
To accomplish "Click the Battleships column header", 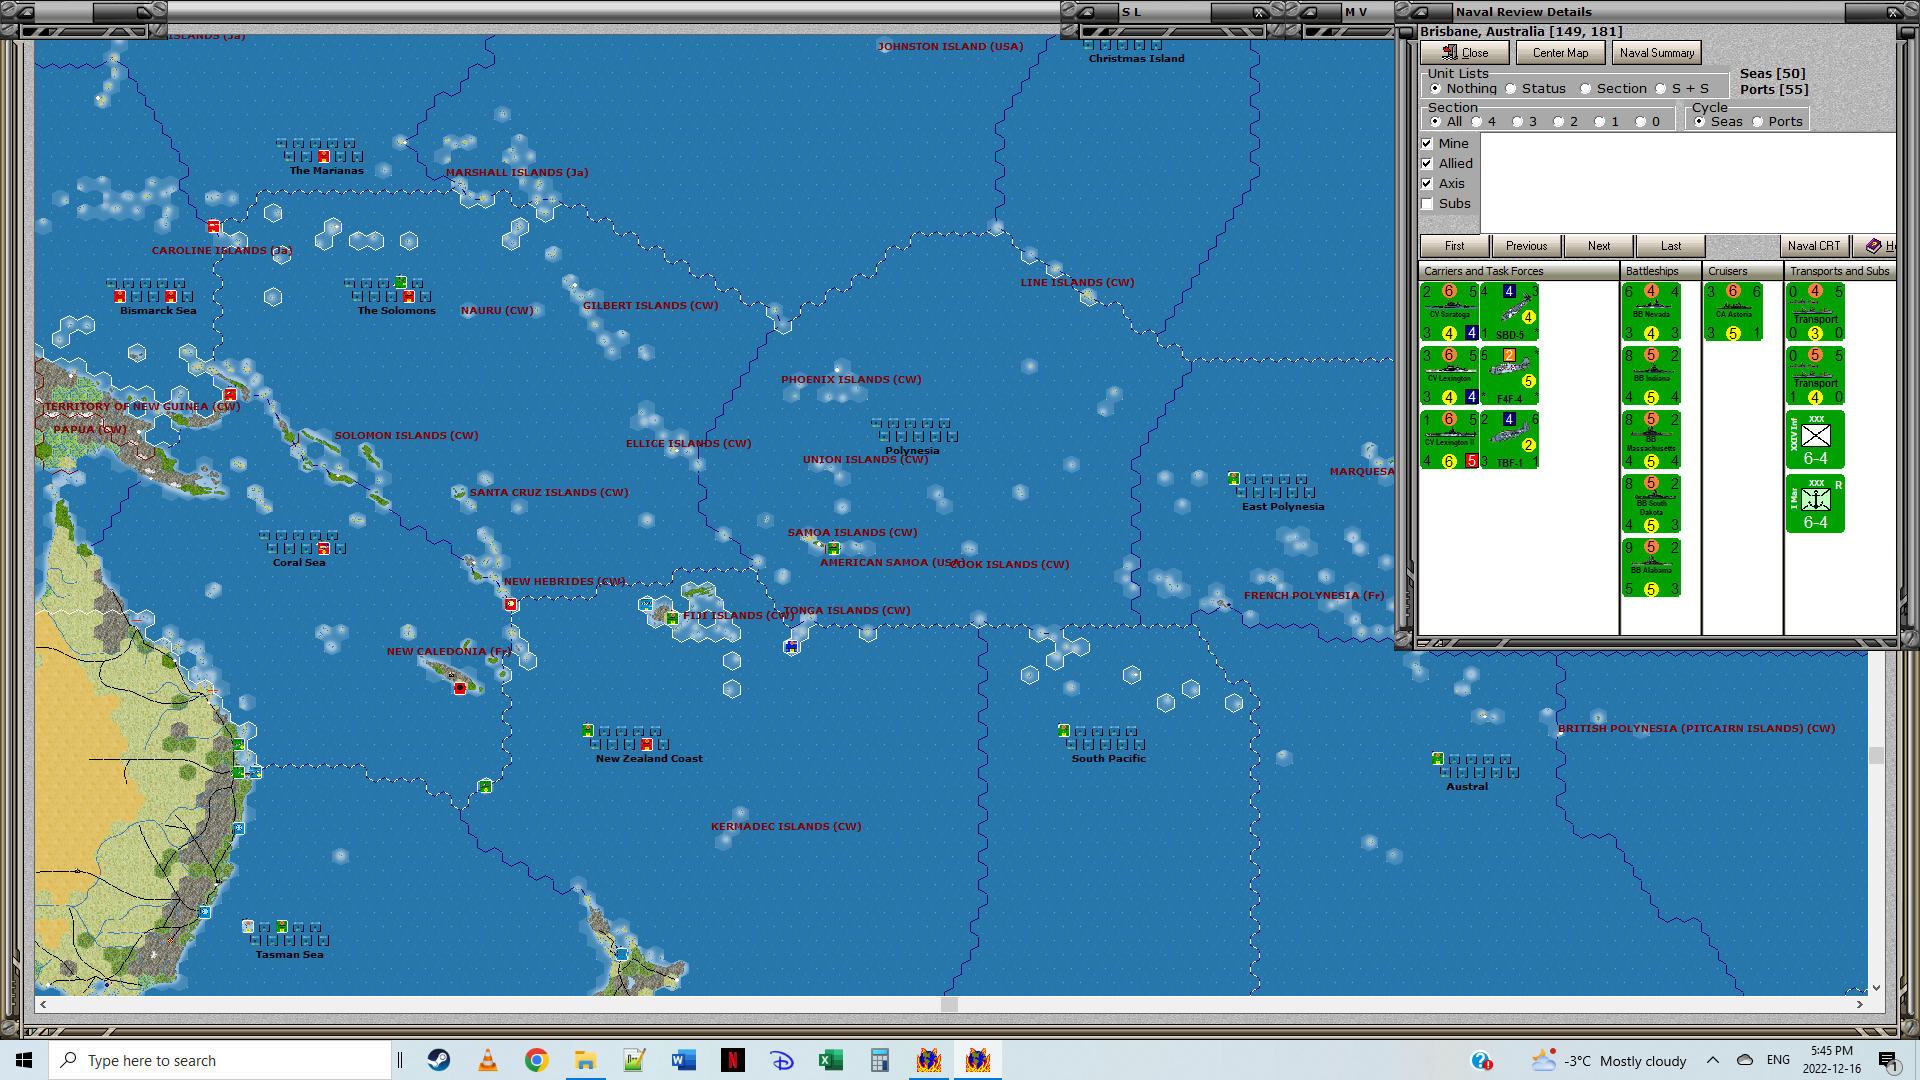I will 1661,272.
